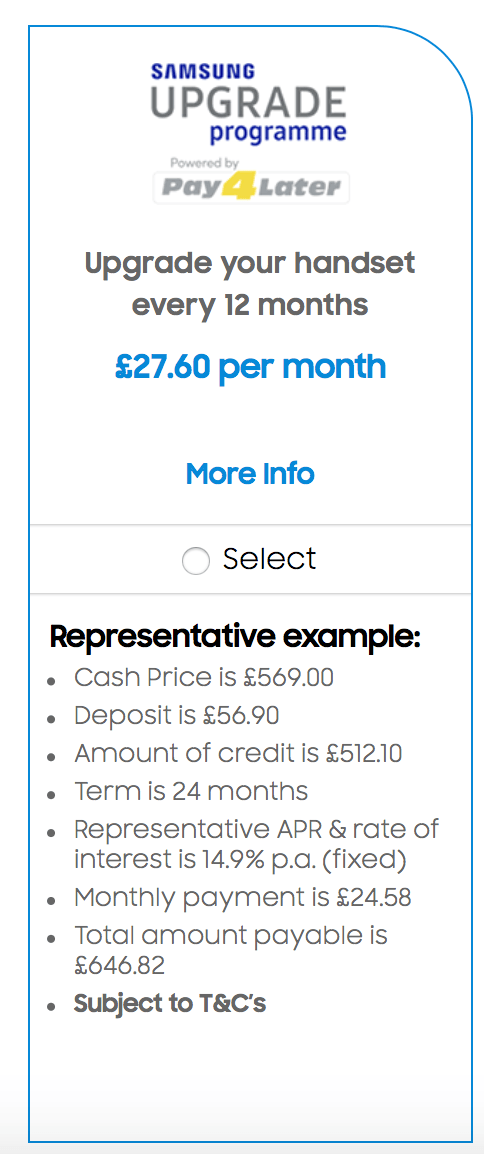Click the Total amount payable line
484x1154 pixels.
[231, 949]
